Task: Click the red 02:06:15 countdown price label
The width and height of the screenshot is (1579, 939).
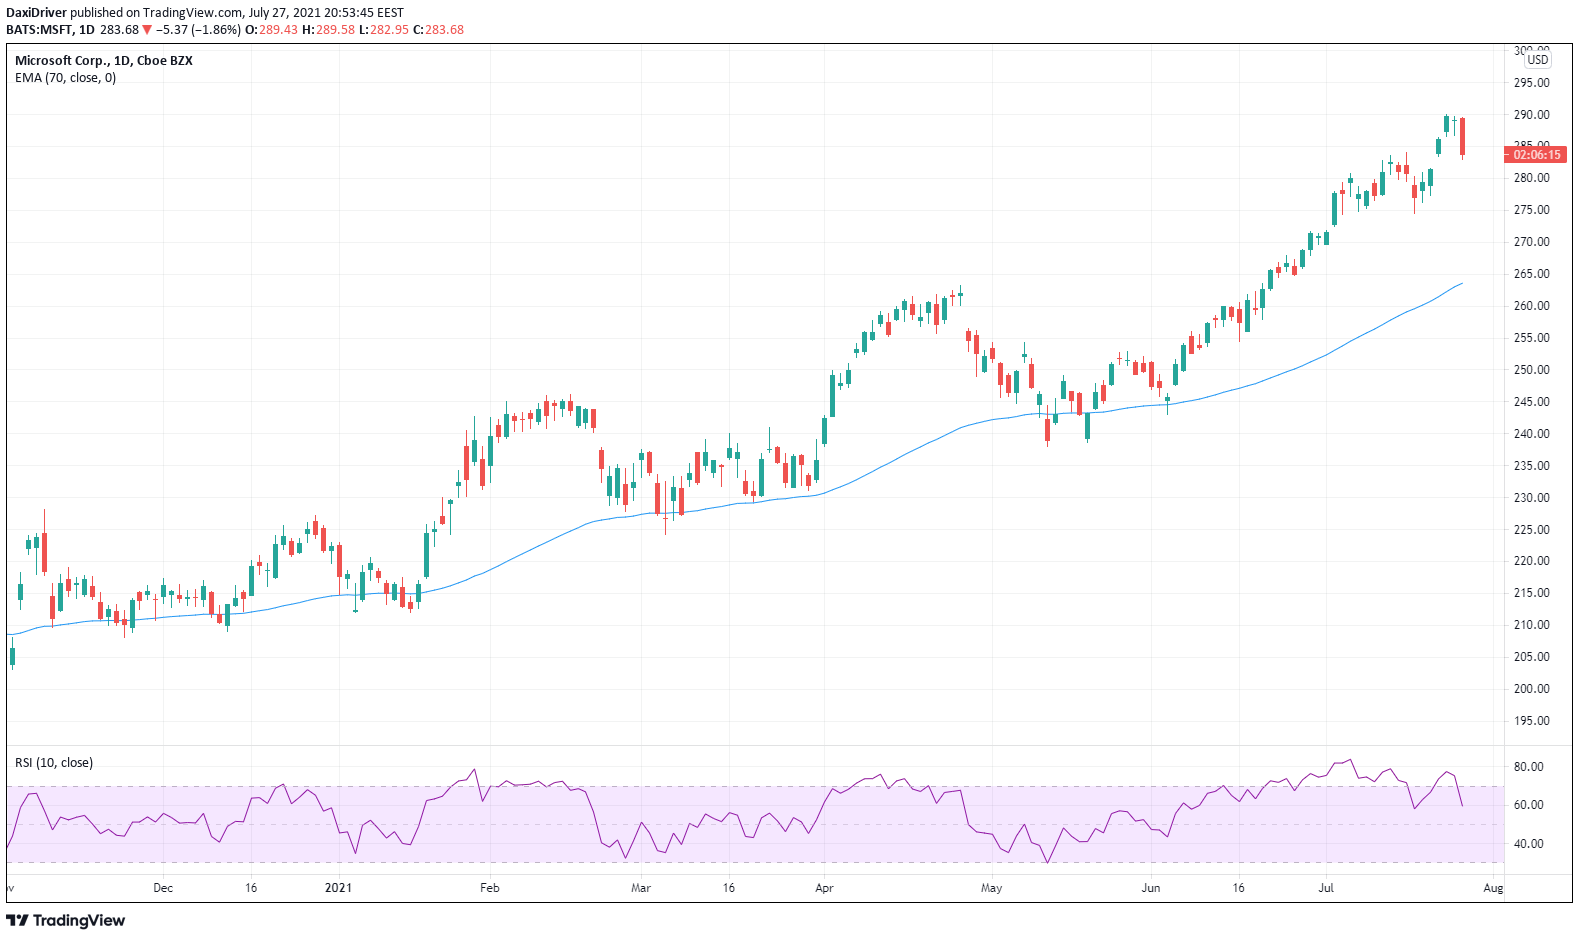Action: 1535,155
